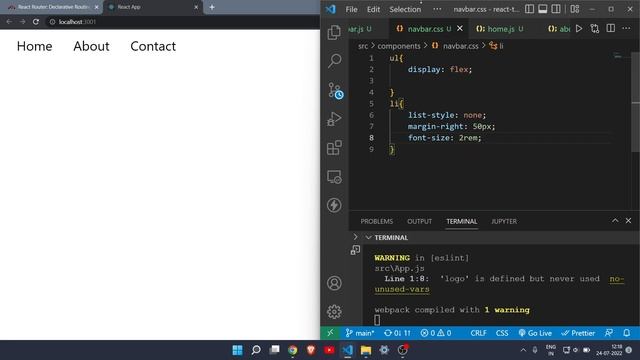Close the bottom panel
Viewport: 640px width, 360px height.
point(628,220)
